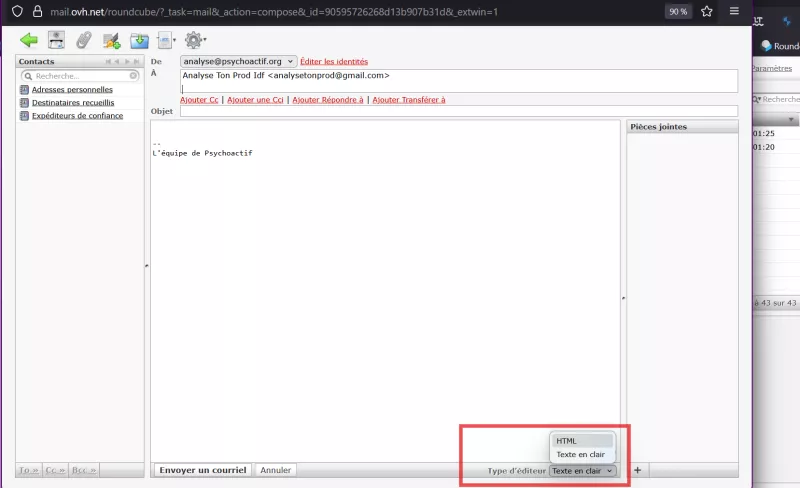Image resolution: width=800 pixels, height=488 pixels.
Task: Open Adresses personnelles address book
Action: coord(72,89)
